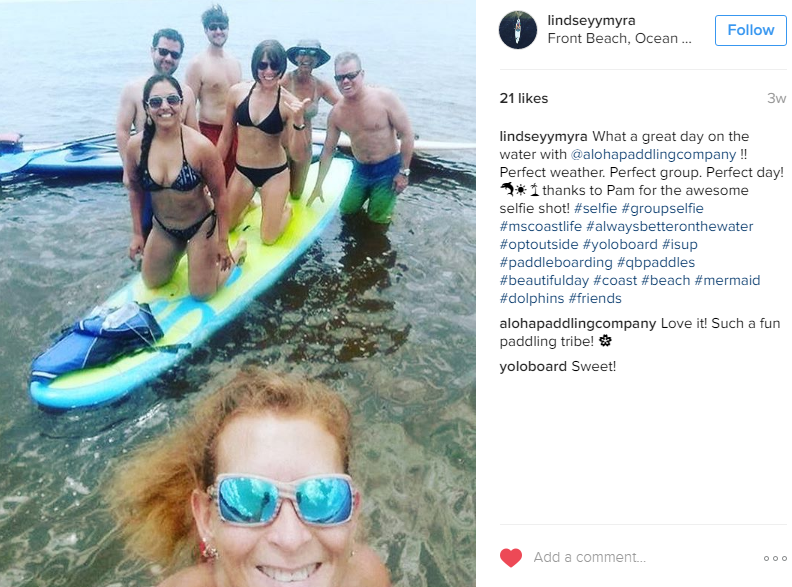Open the lindseyymyra username in header
Viewport: 792px width, 587px height.
pyautogui.click(x=591, y=21)
